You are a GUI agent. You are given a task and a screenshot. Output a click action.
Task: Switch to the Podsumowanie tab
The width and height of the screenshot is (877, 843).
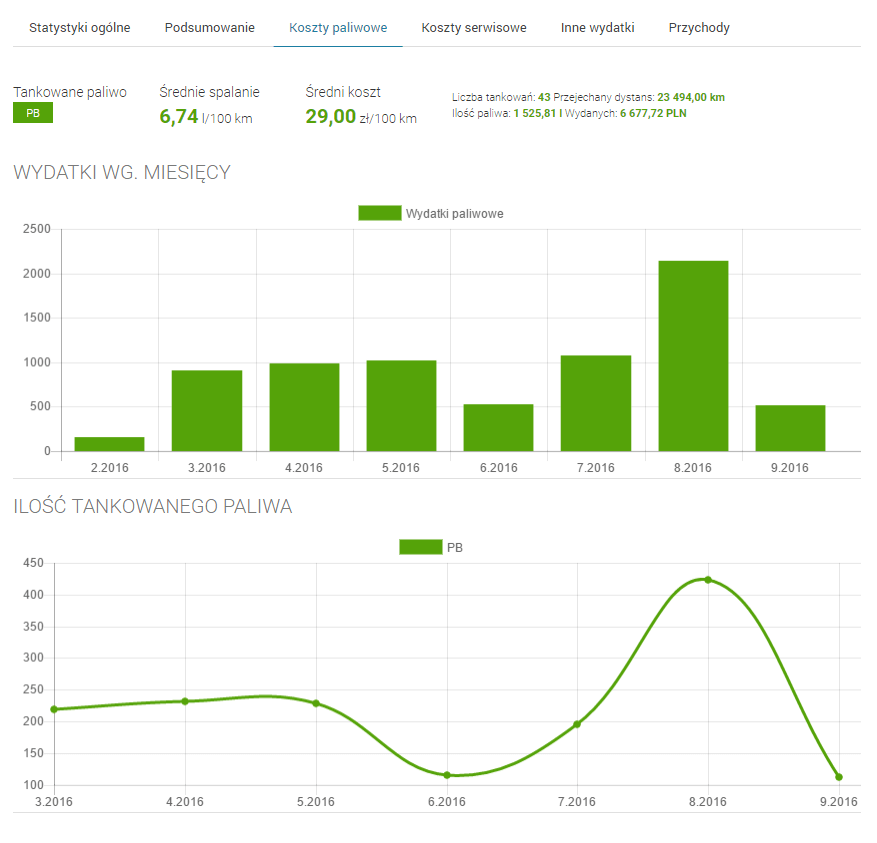pos(209,28)
